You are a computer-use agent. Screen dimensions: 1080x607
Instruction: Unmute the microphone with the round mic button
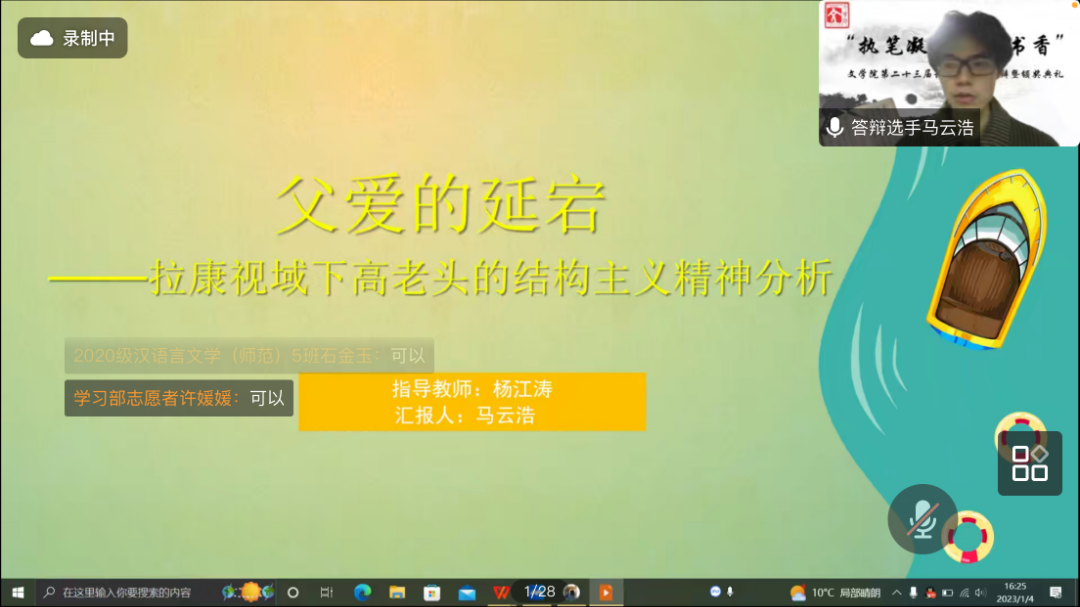[922, 519]
